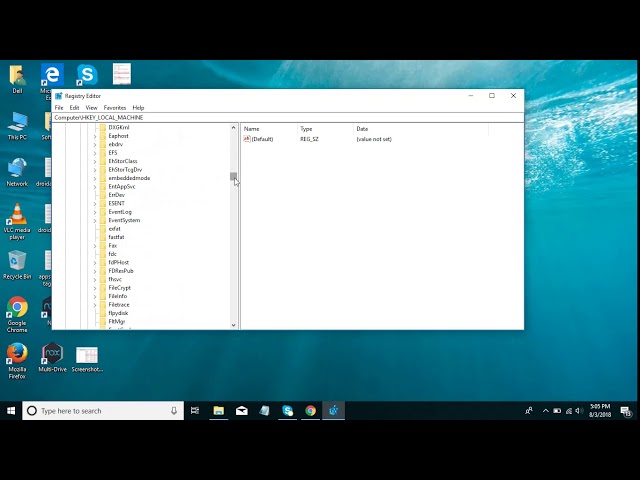The image size is (640, 480).
Task: Open the Nox Multi-Drive shortcut
Action: coord(52,357)
